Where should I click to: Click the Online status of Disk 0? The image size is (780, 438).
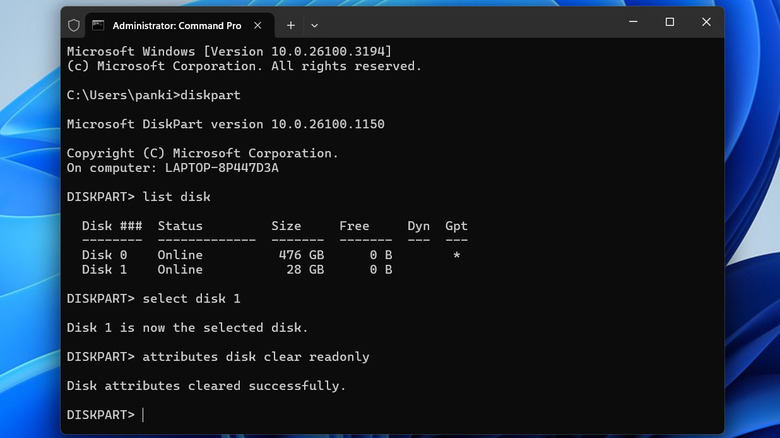180,255
